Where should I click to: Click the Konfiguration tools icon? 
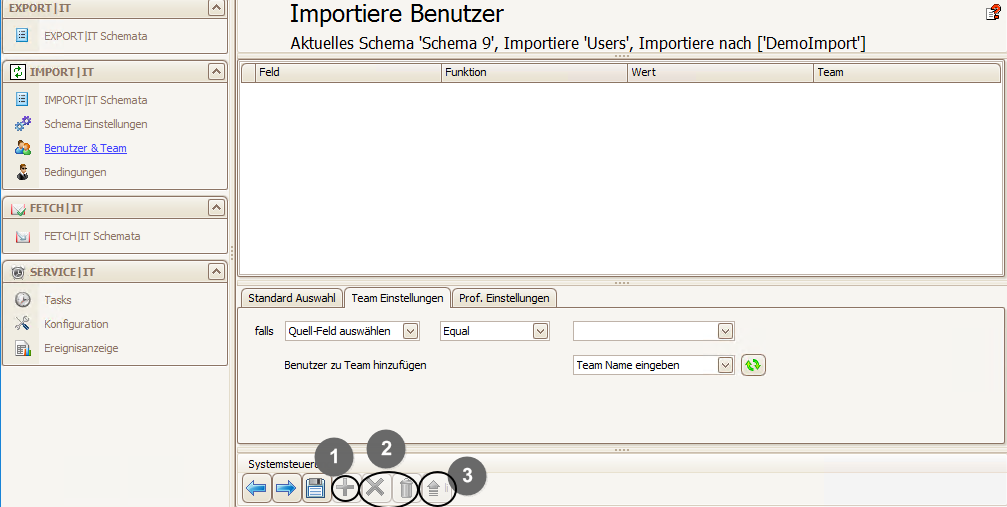(22, 324)
